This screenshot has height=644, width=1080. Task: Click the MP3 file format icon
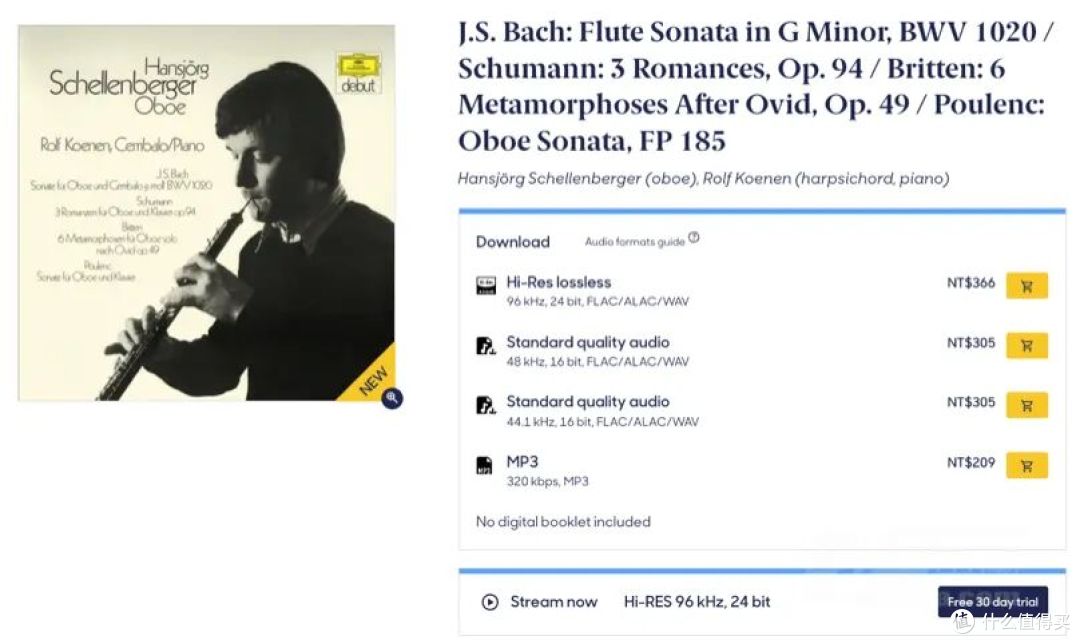pos(485,466)
